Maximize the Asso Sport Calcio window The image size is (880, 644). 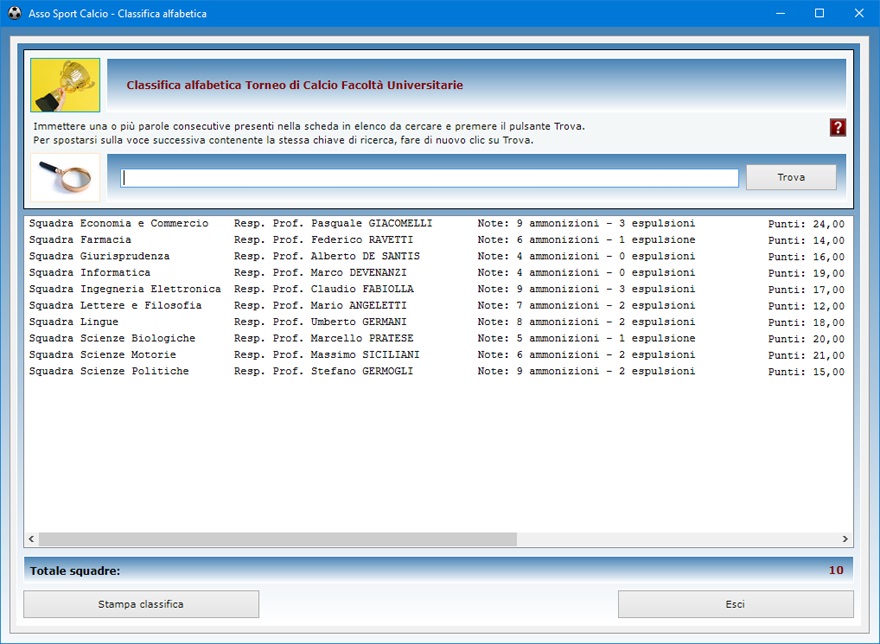coord(819,13)
